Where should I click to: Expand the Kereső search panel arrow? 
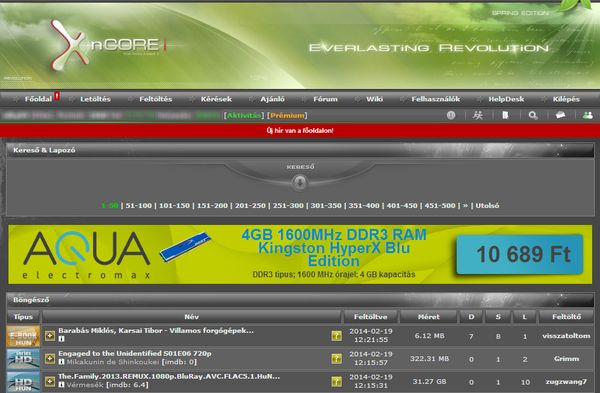tap(300, 183)
